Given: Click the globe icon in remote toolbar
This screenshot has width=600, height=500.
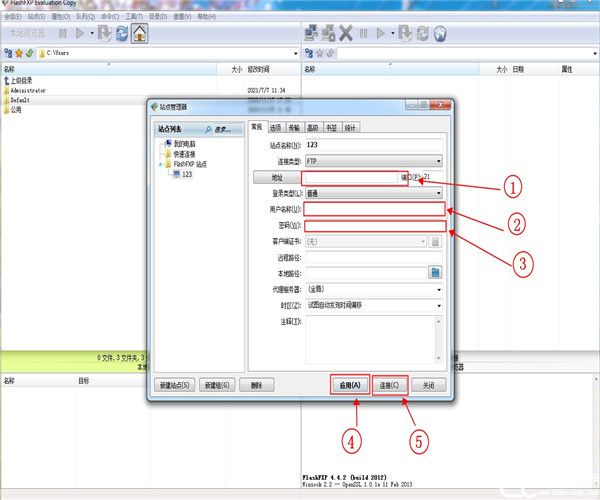Looking at the screenshot, I should (x=439, y=33).
